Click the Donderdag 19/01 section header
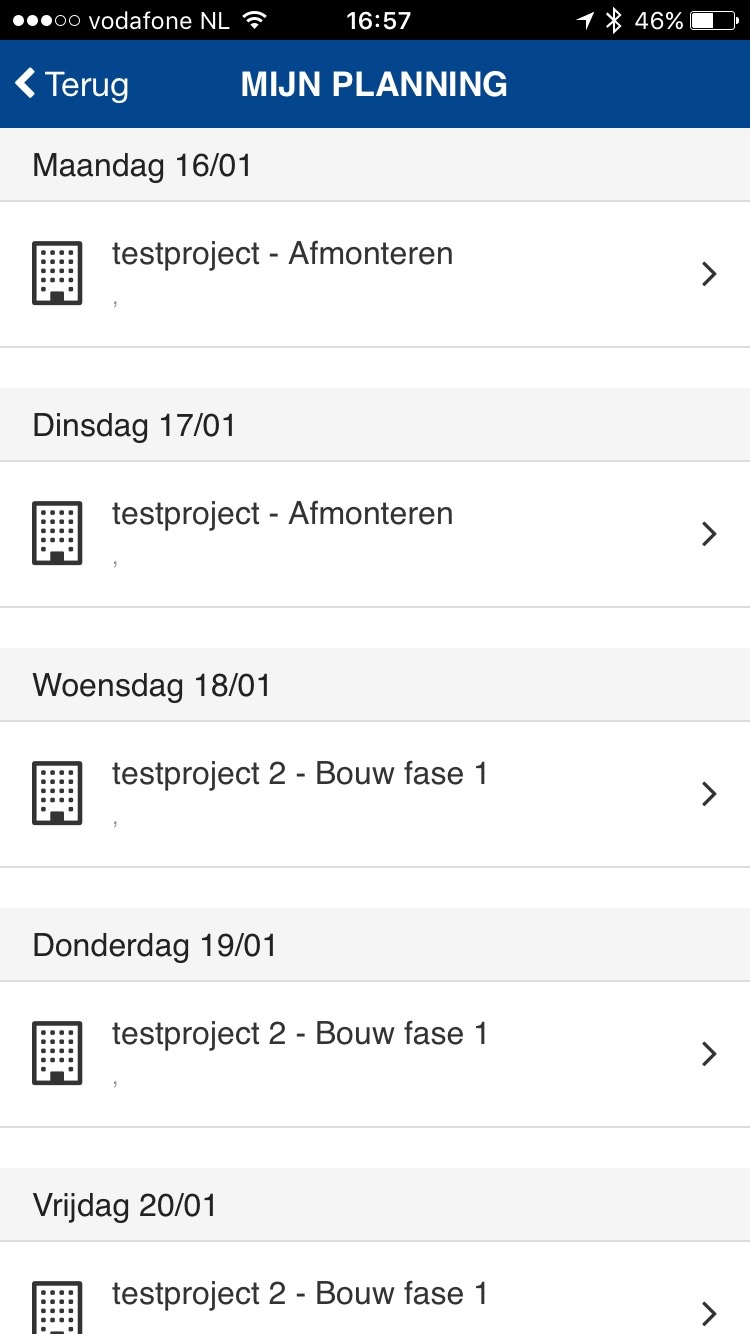The image size is (750, 1334). click(x=375, y=945)
